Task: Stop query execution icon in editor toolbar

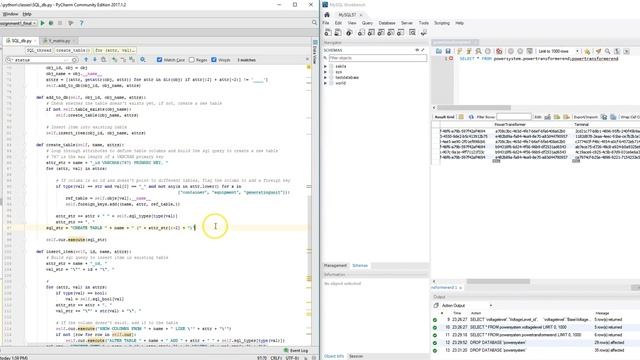Action: tap(487, 51)
